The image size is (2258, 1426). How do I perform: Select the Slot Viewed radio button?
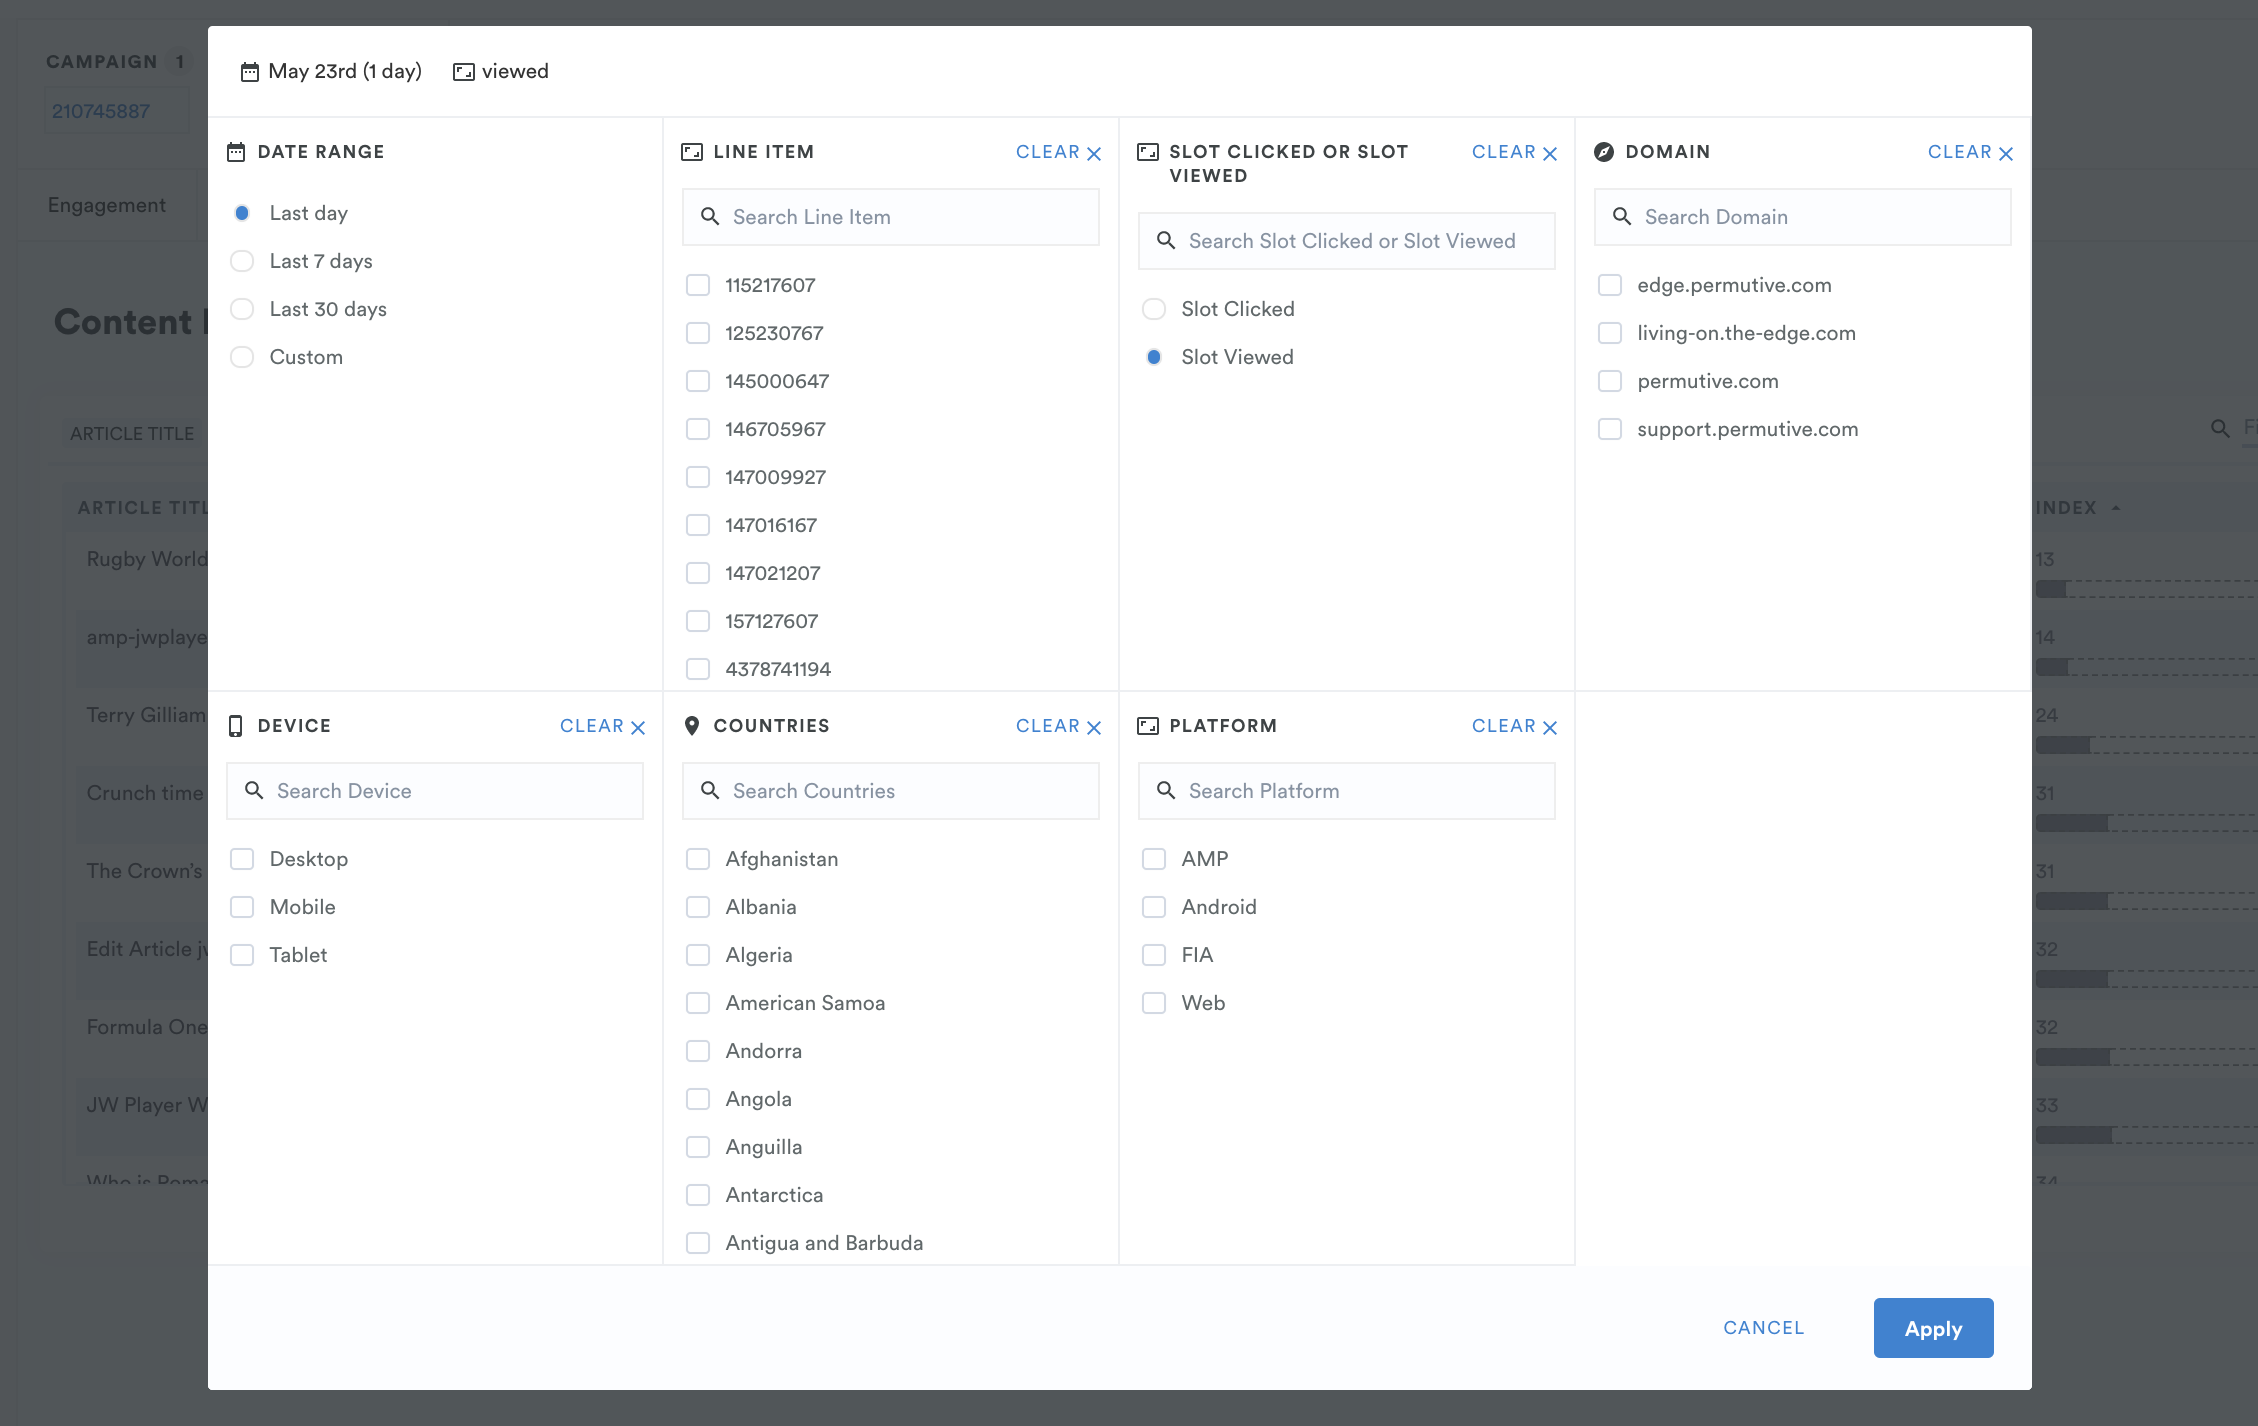pos(1154,357)
